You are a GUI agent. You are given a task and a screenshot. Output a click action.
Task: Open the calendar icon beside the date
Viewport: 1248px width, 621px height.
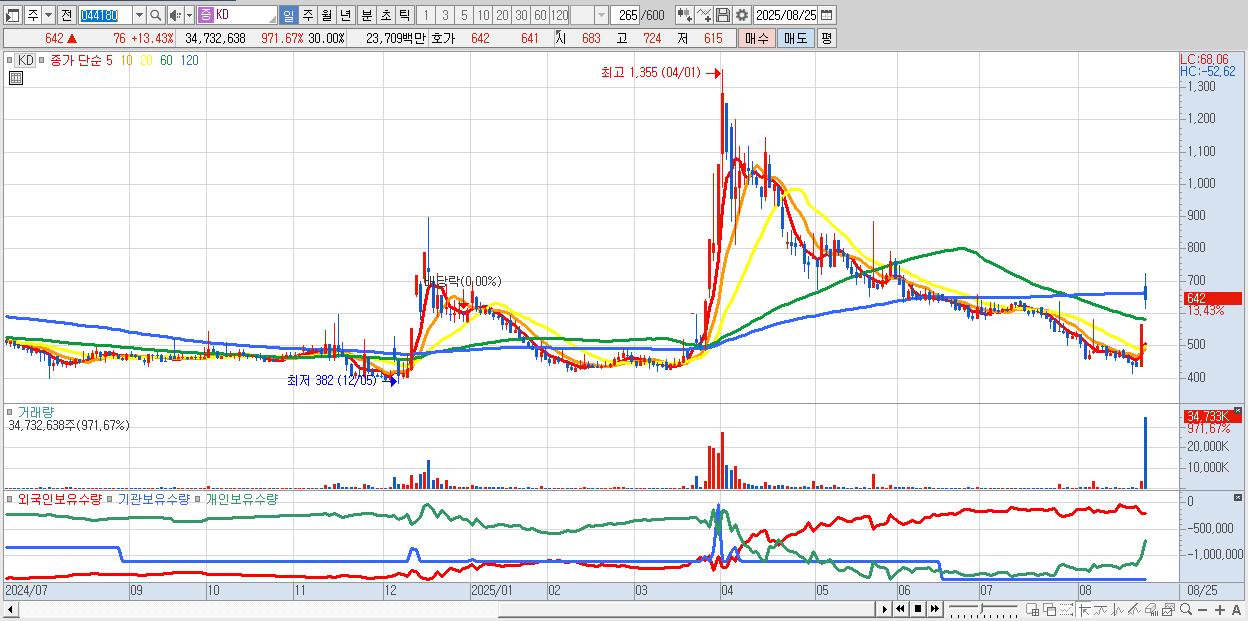(826, 15)
